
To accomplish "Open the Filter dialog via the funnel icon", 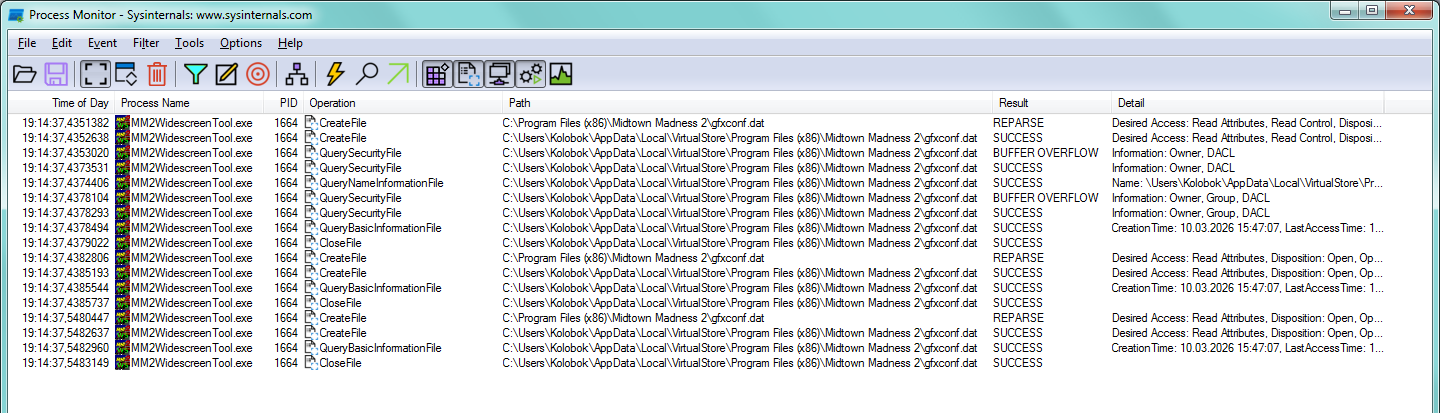I will [x=196, y=73].
